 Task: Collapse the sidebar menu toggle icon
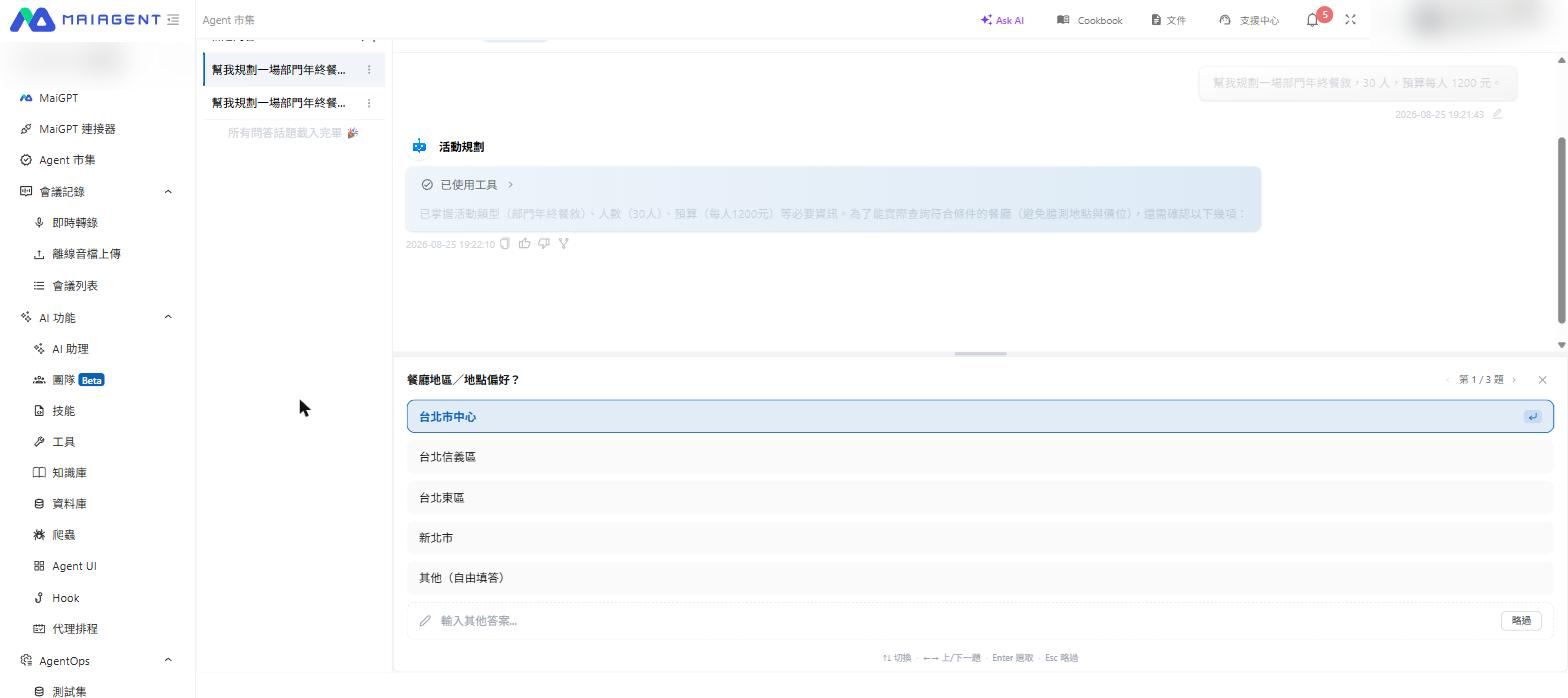pos(174,19)
